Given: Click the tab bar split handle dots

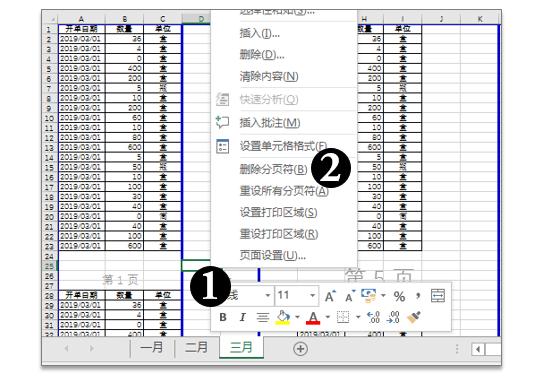Looking at the screenshot, I should point(457,349).
